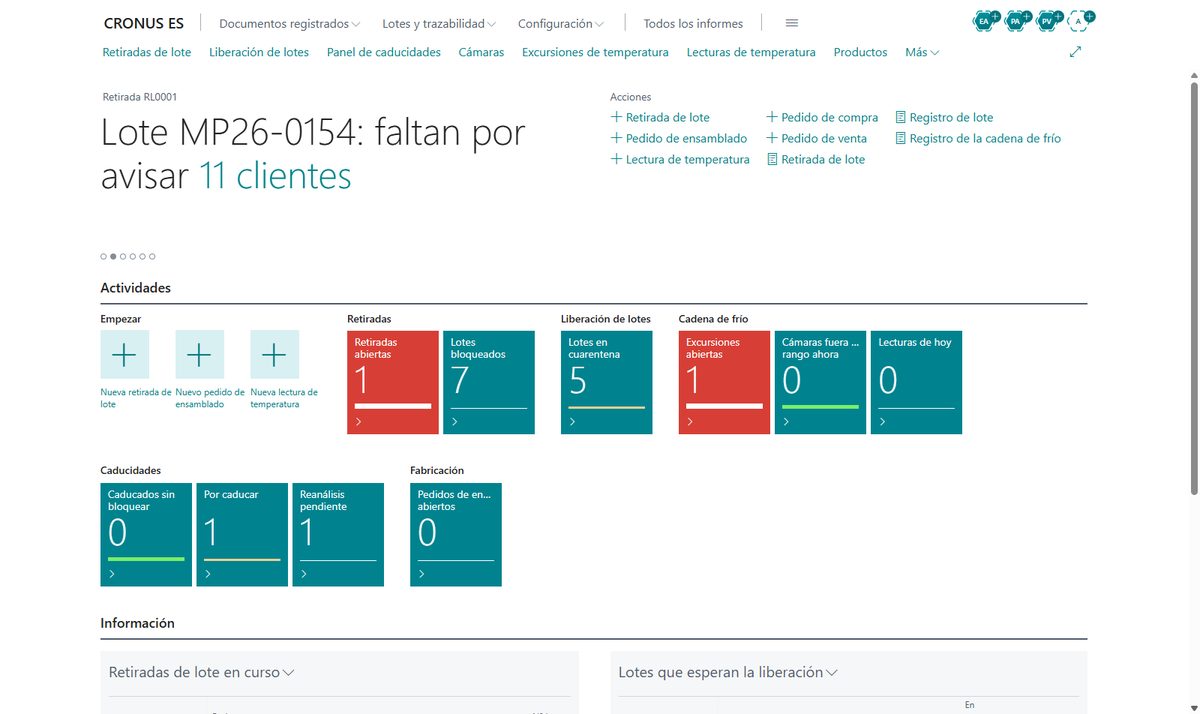Create new Retirada de lote action
This screenshot has width=1200, height=714.
tap(660, 117)
